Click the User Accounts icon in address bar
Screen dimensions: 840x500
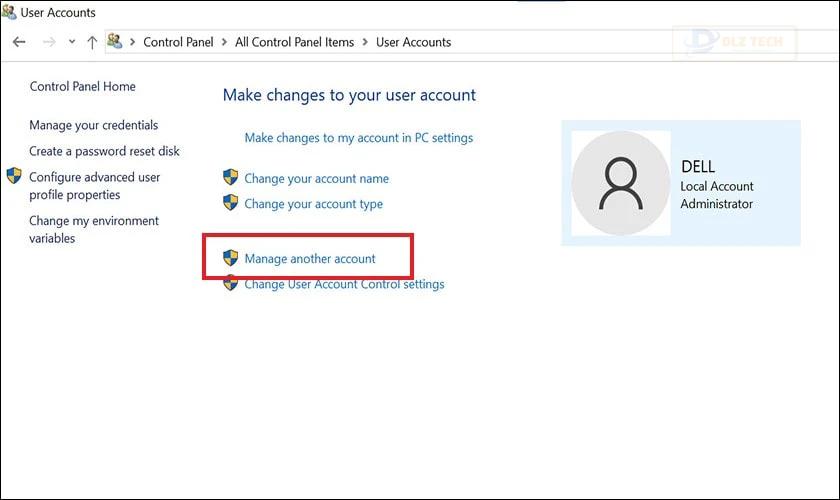pos(114,41)
